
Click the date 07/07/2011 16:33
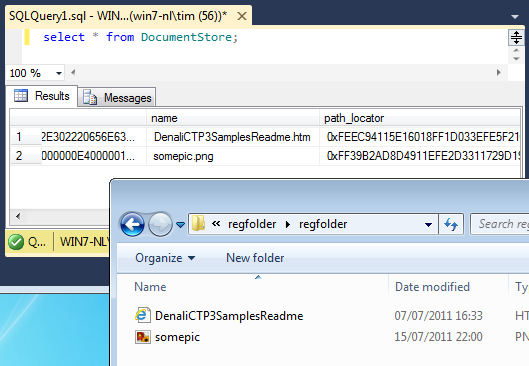click(438, 316)
